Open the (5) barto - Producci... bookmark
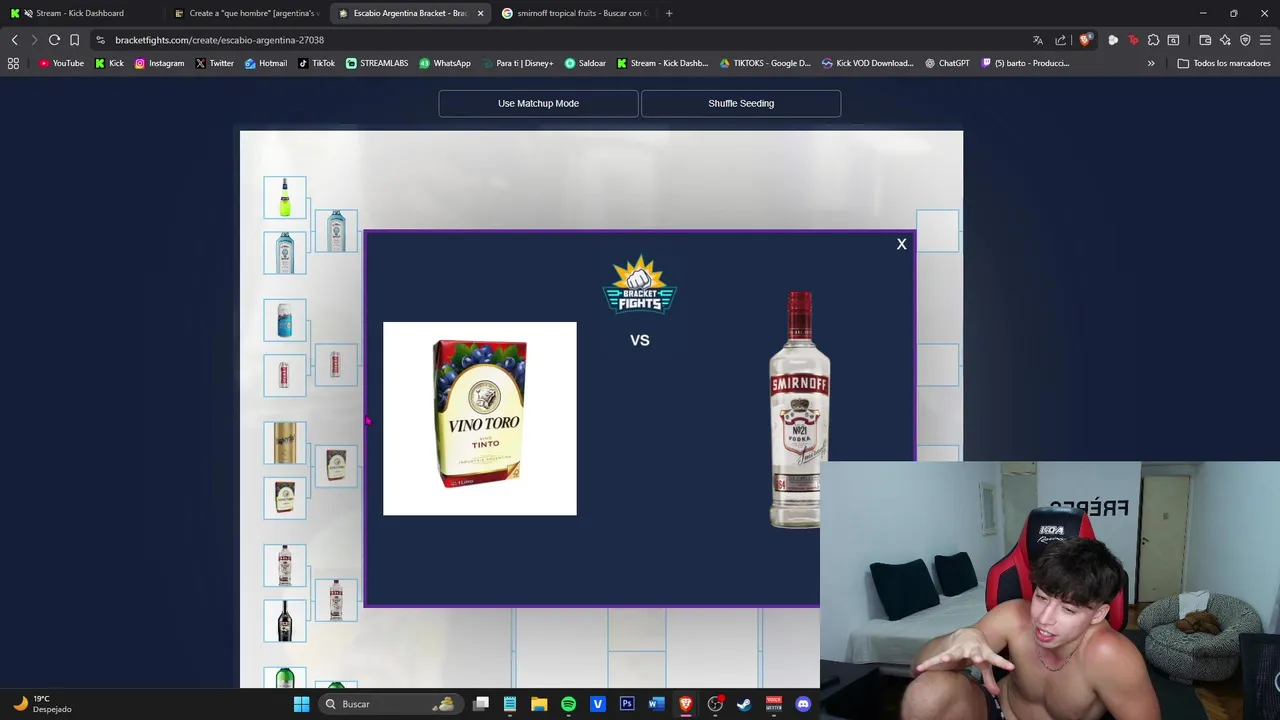This screenshot has width=1280, height=720. [x=1025, y=63]
